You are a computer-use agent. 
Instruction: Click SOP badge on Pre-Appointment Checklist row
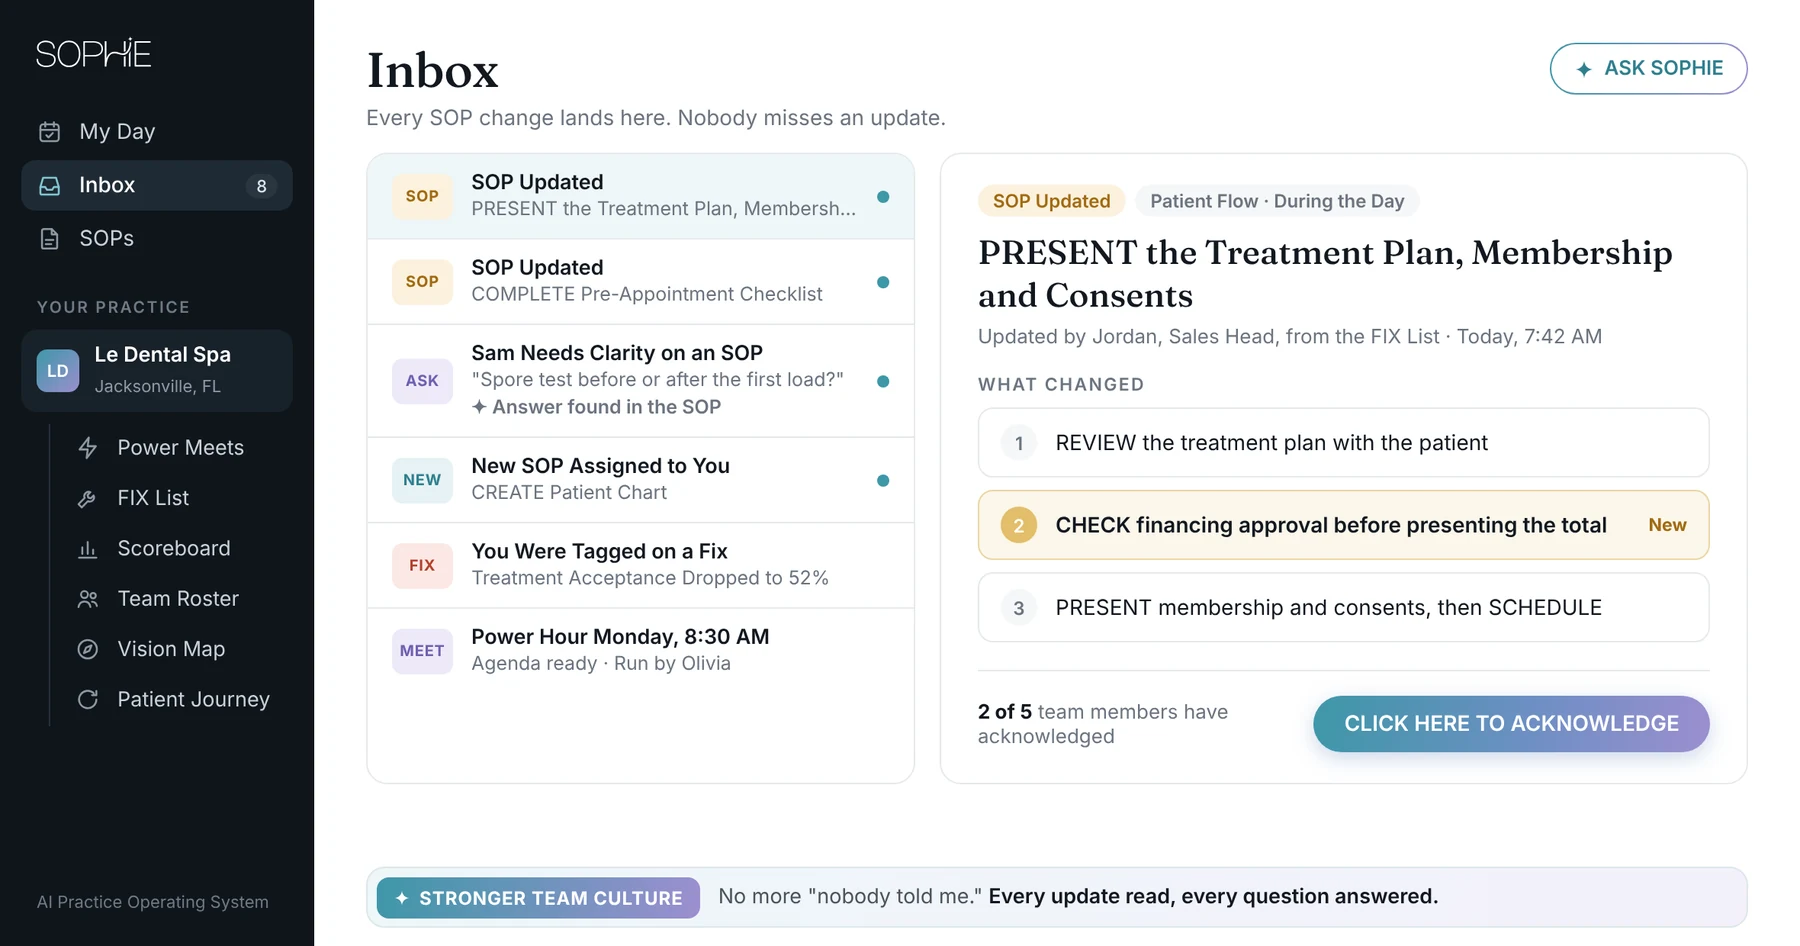422,281
